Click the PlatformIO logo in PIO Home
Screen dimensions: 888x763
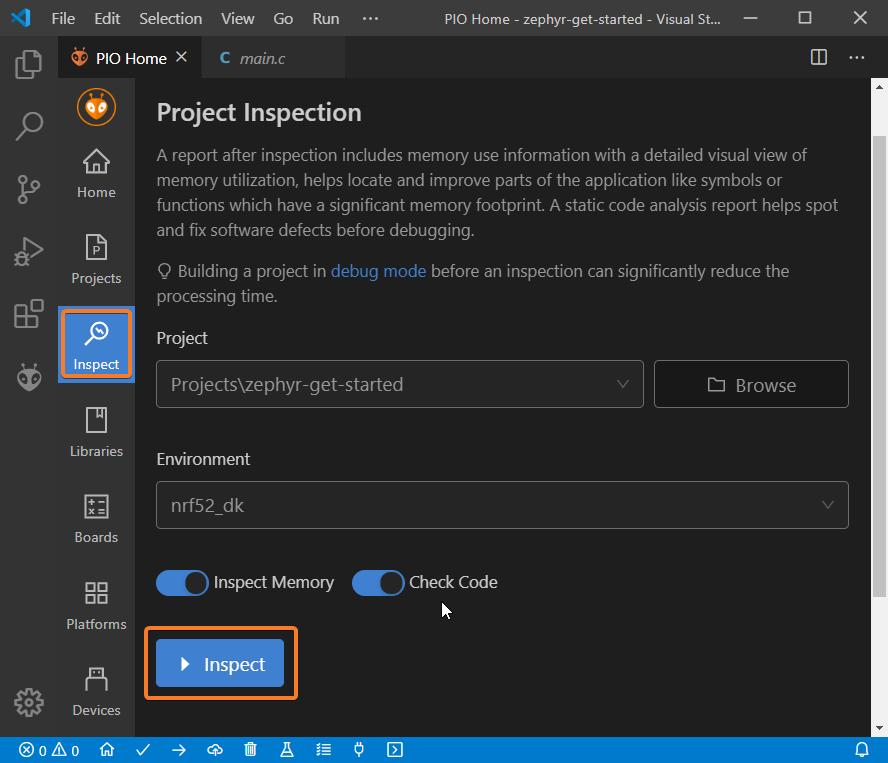coord(96,107)
